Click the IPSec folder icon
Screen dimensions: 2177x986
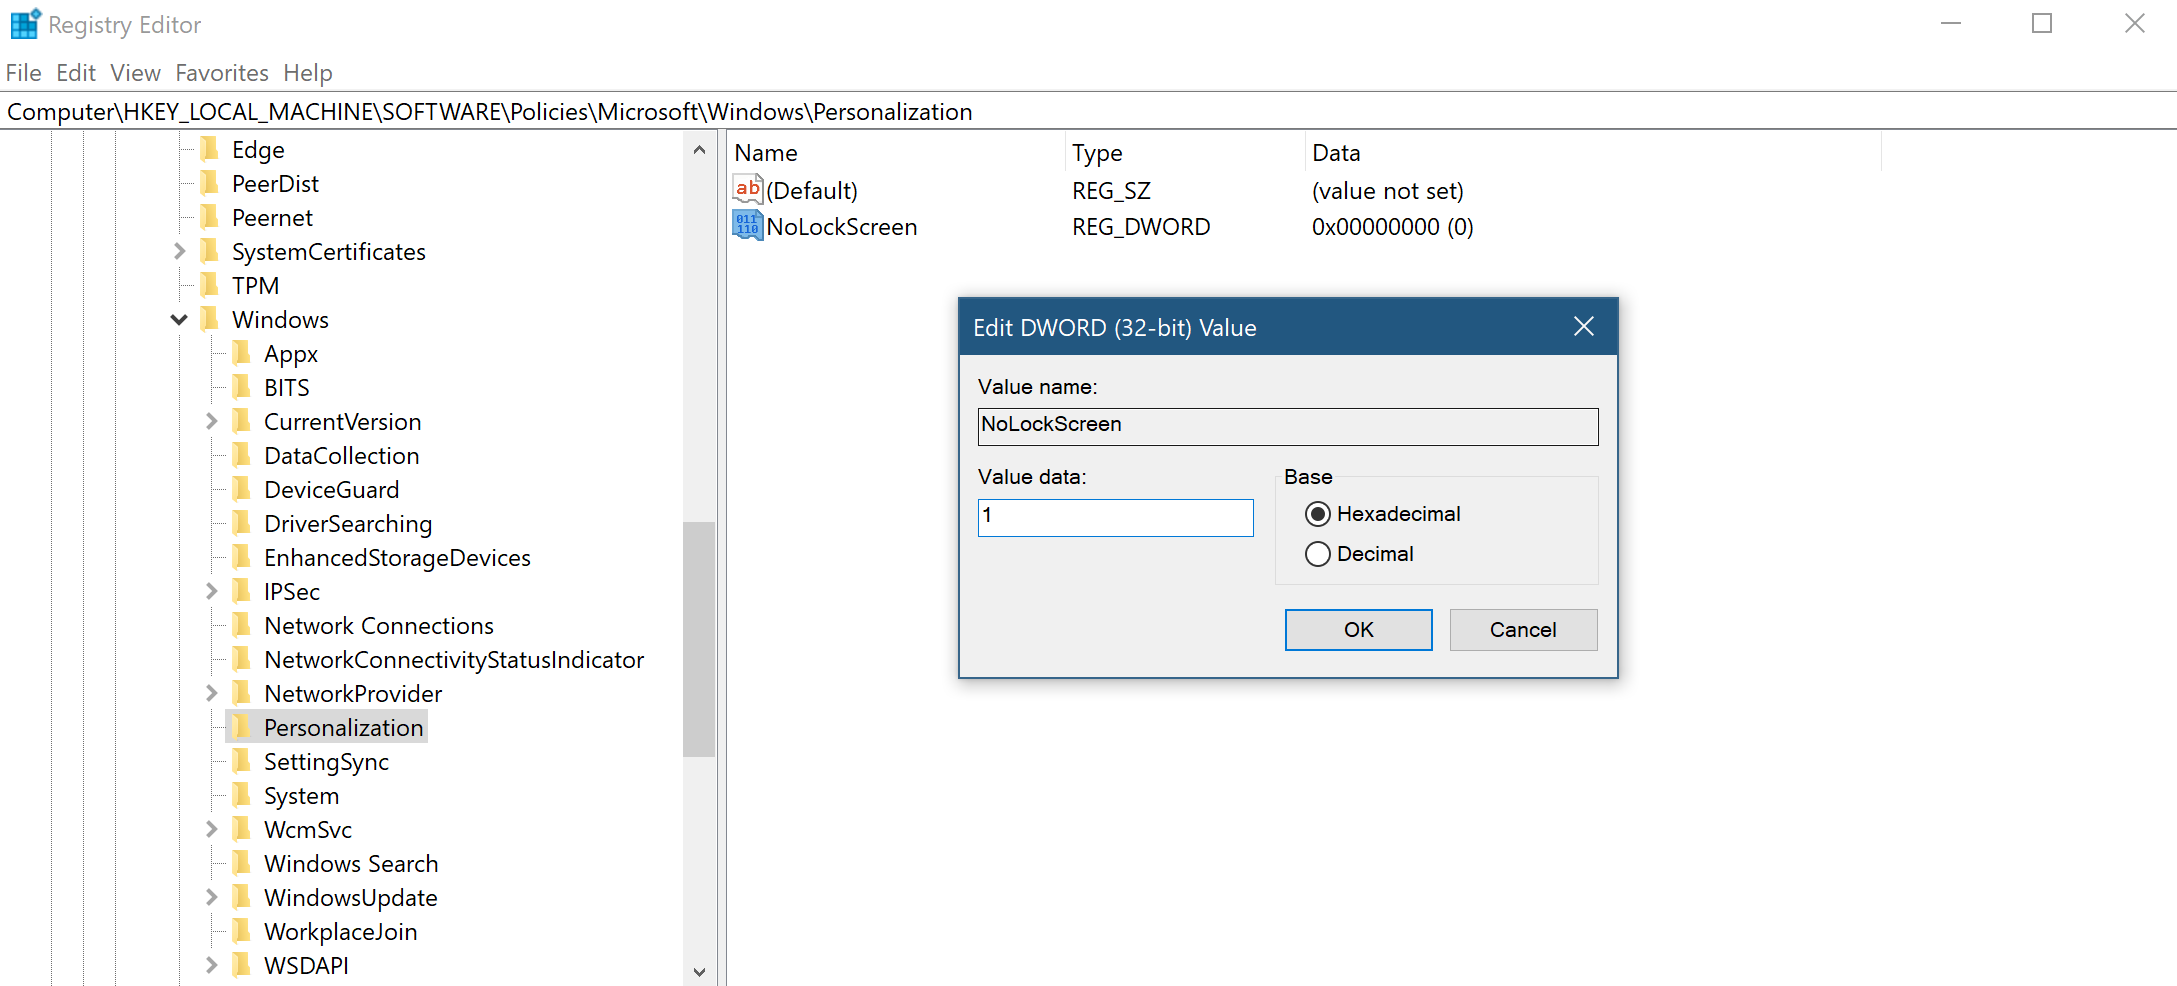coord(242,592)
